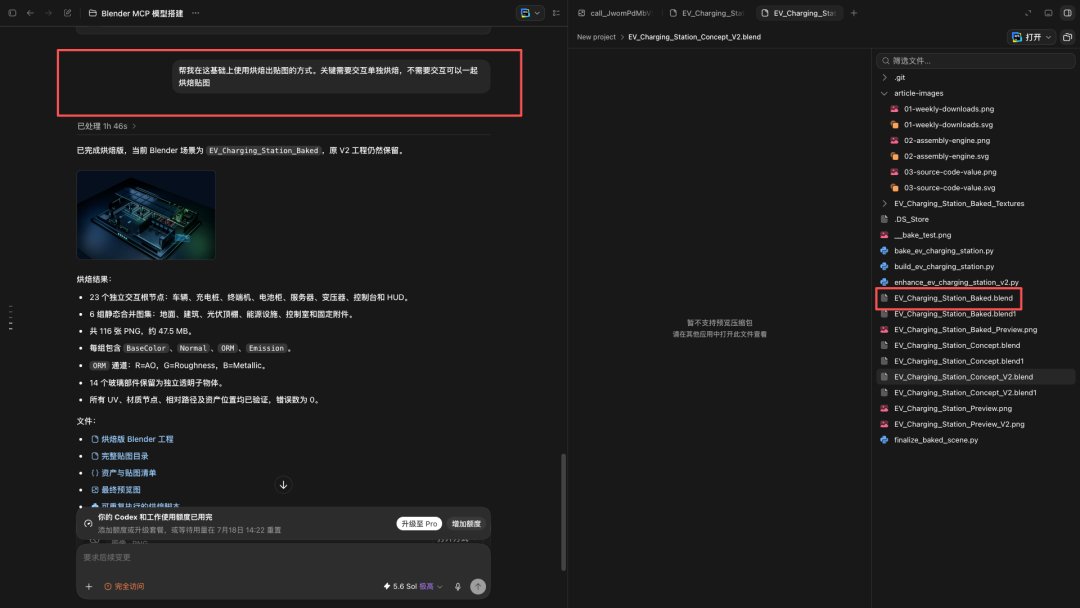The image size is (1080, 608).
Task: Open the 5.6 Sol 极高 model dropdown
Action: click(413, 587)
